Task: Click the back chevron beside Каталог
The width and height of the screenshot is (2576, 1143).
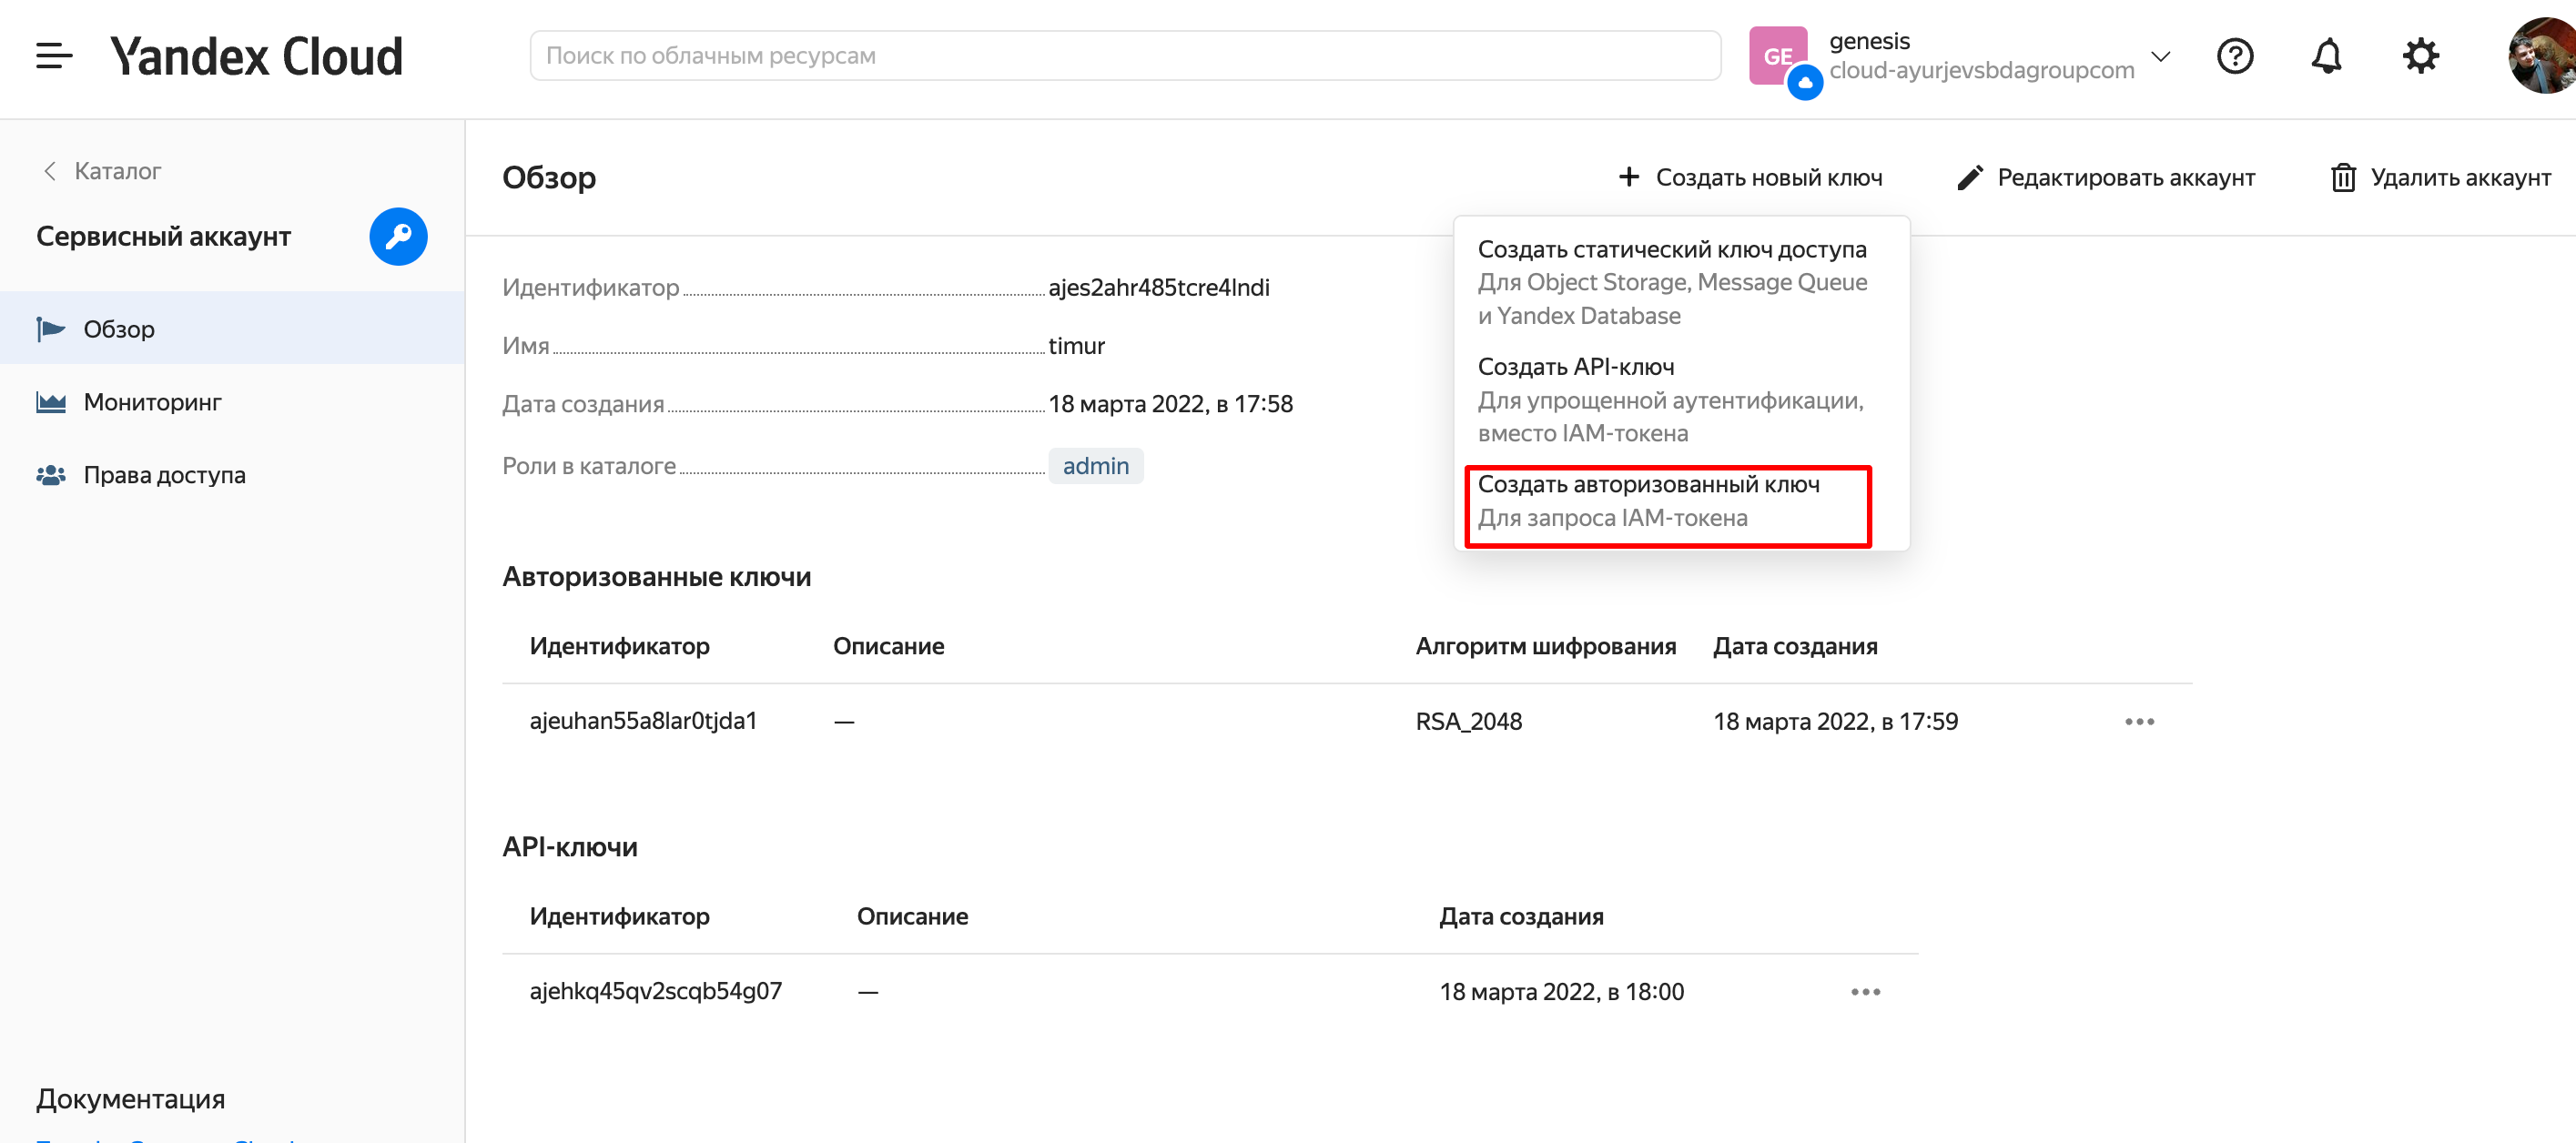Action: pyautogui.click(x=49, y=171)
